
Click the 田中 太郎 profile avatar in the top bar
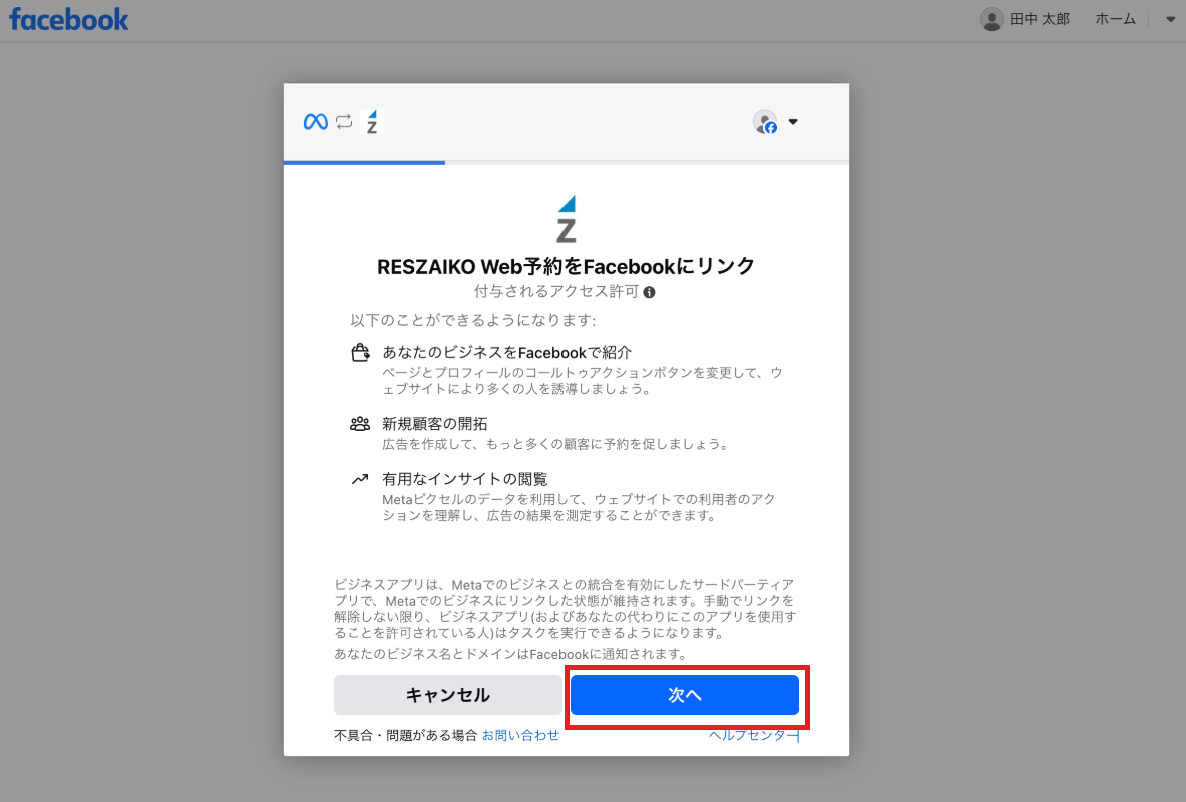point(991,19)
